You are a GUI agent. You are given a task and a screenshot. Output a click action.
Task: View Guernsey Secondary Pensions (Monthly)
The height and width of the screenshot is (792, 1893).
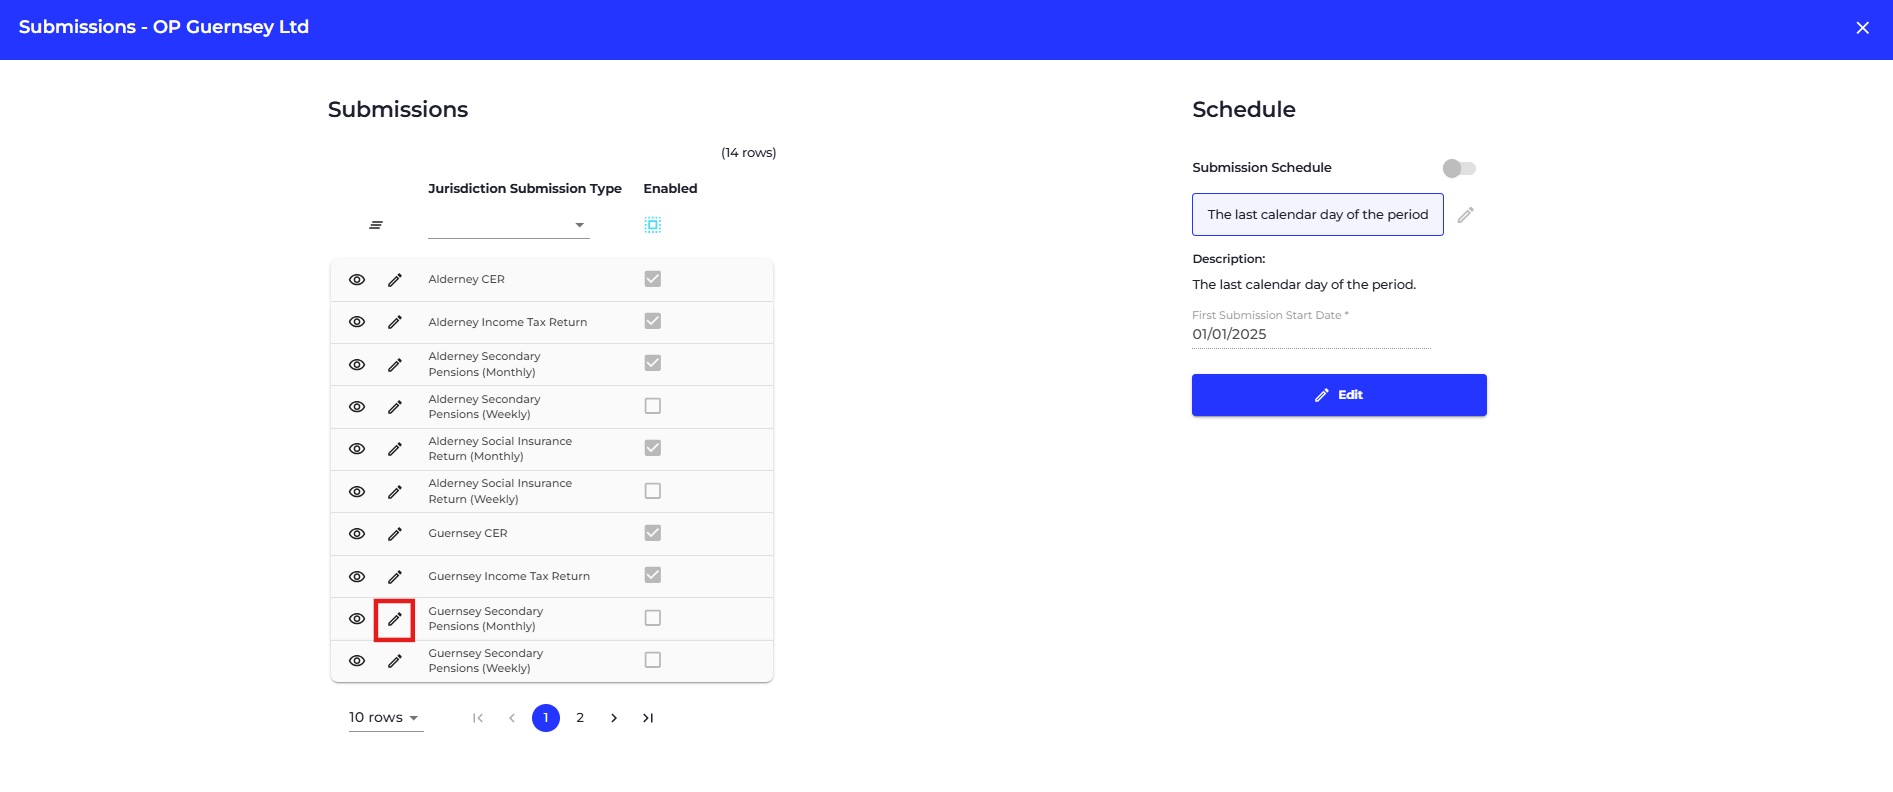tap(357, 619)
